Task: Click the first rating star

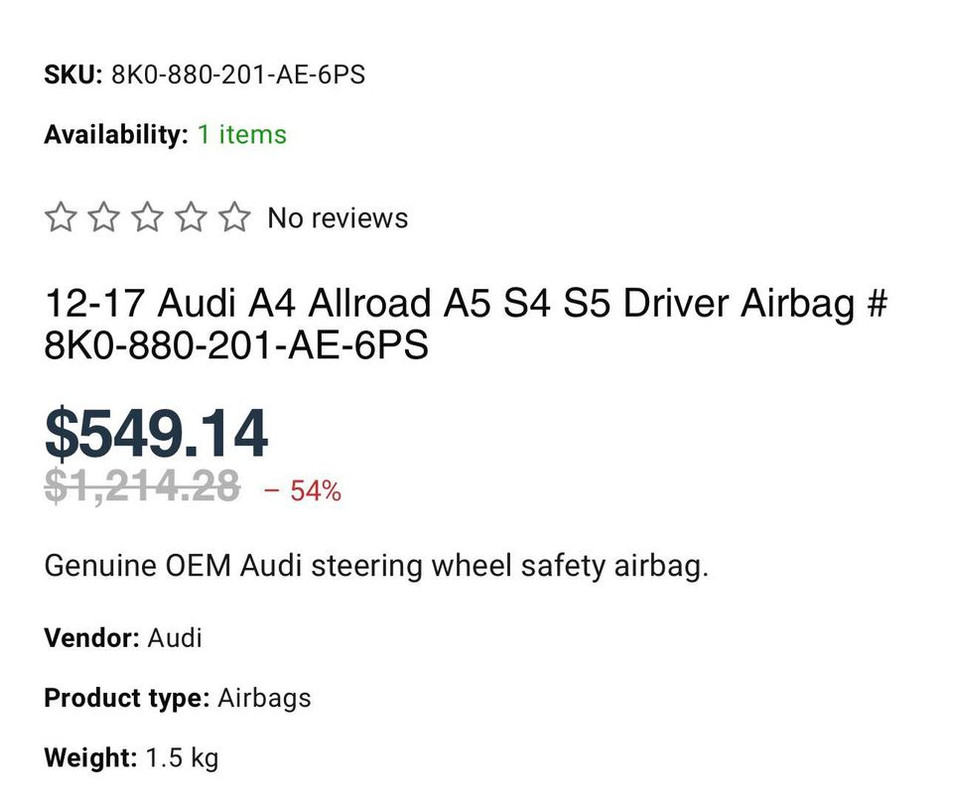Action: (x=61, y=218)
